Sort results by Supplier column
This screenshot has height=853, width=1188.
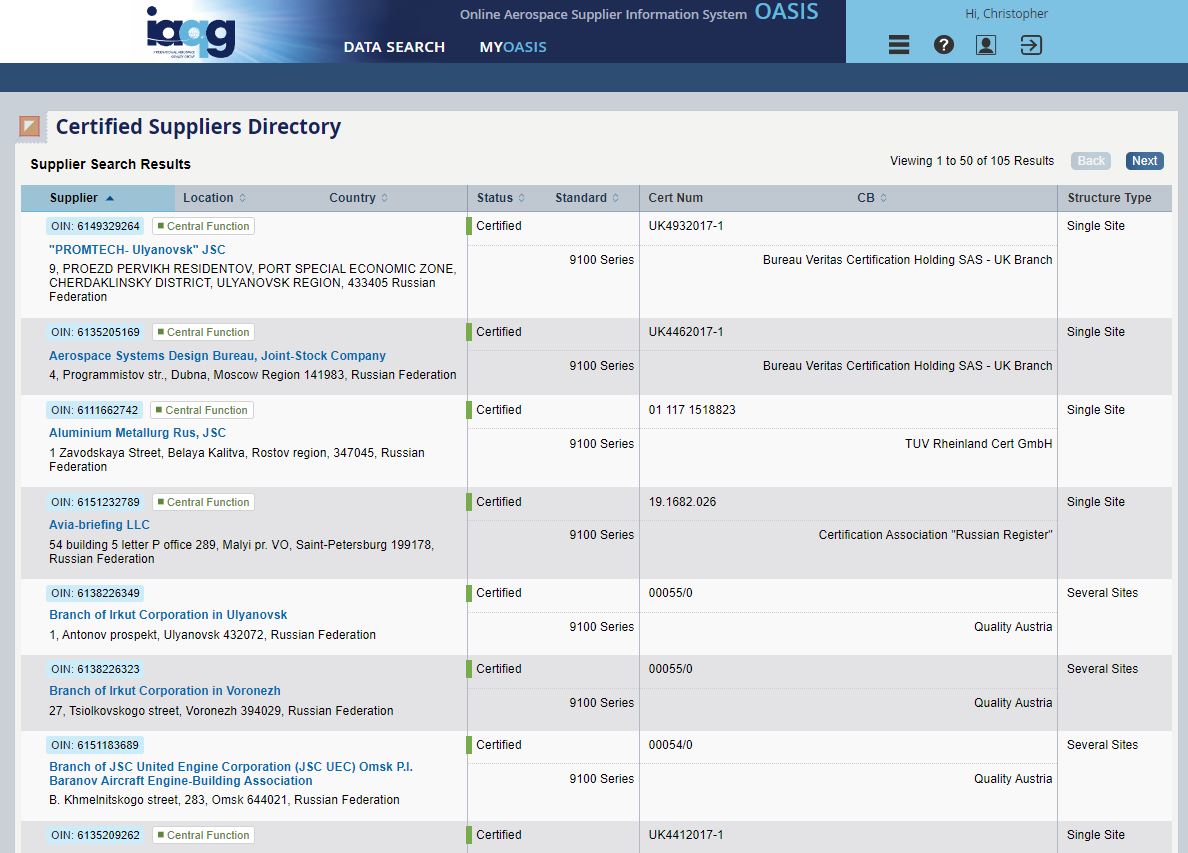82,198
